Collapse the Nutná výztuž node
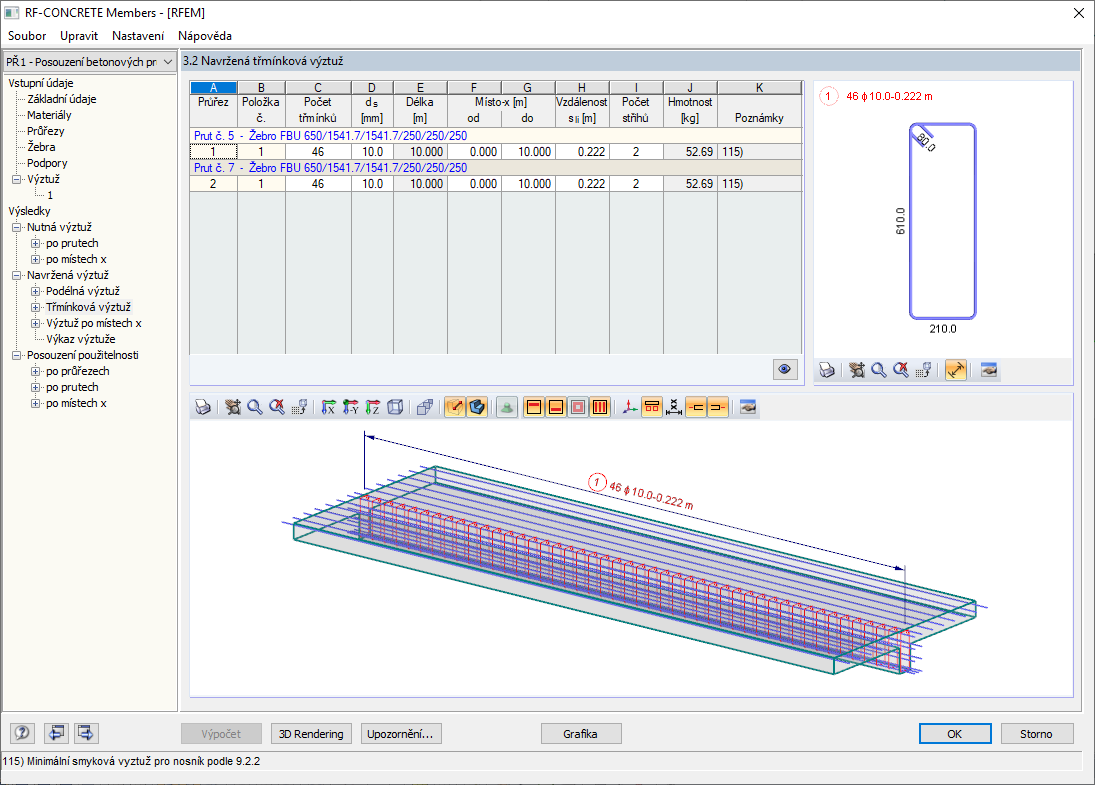Image resolution: width=1095 pixels, height=785 pixels. tap(17, 228)
